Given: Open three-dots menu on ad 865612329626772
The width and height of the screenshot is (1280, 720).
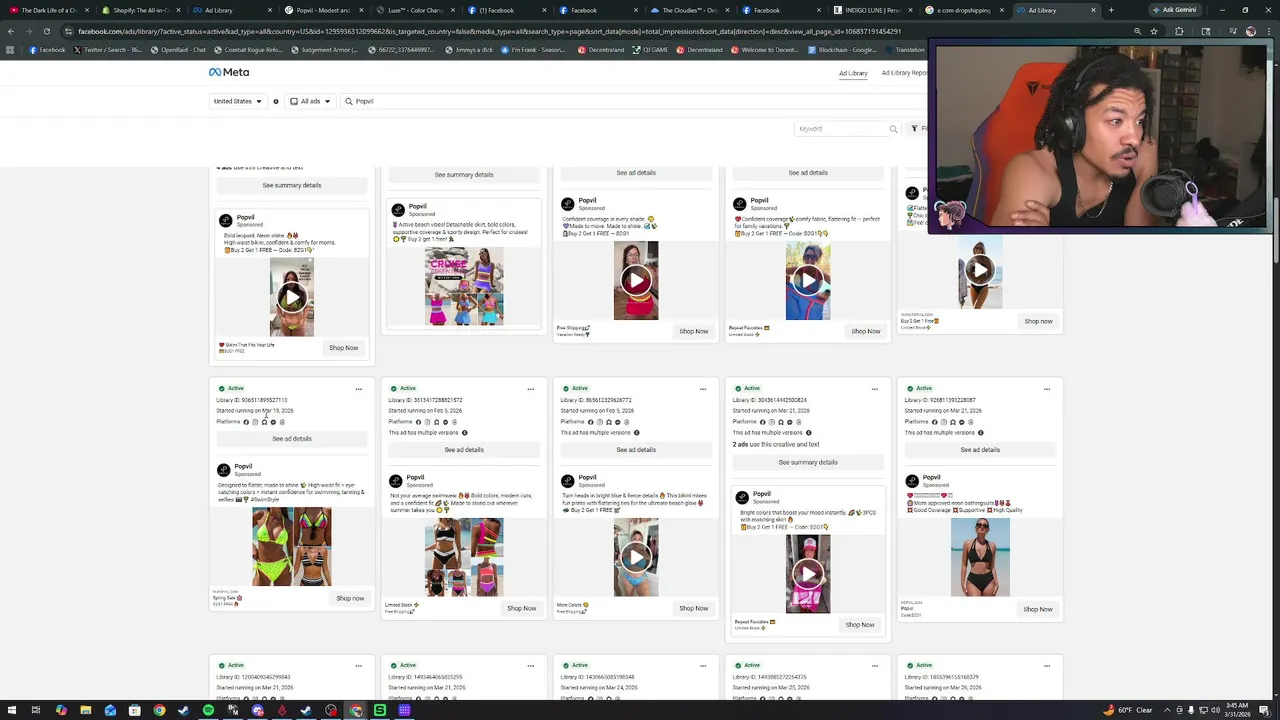Looking at the screenshot, I should 702,389.
